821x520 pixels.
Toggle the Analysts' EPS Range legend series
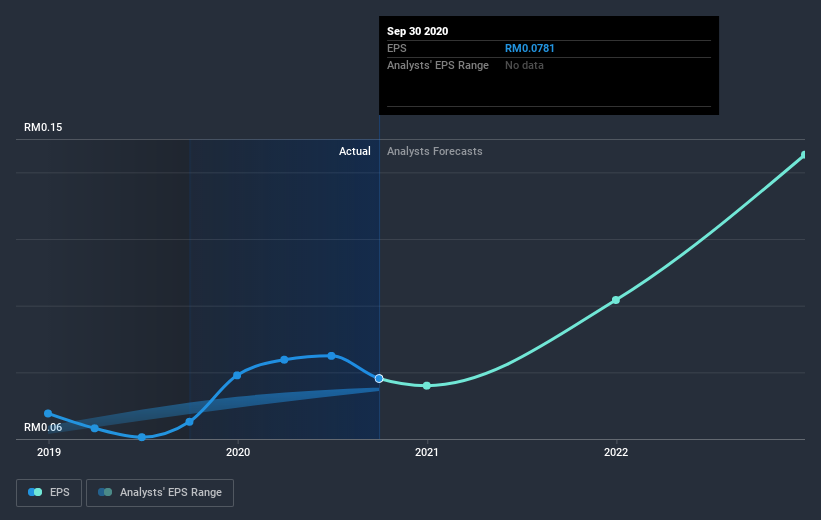point(160,492)
